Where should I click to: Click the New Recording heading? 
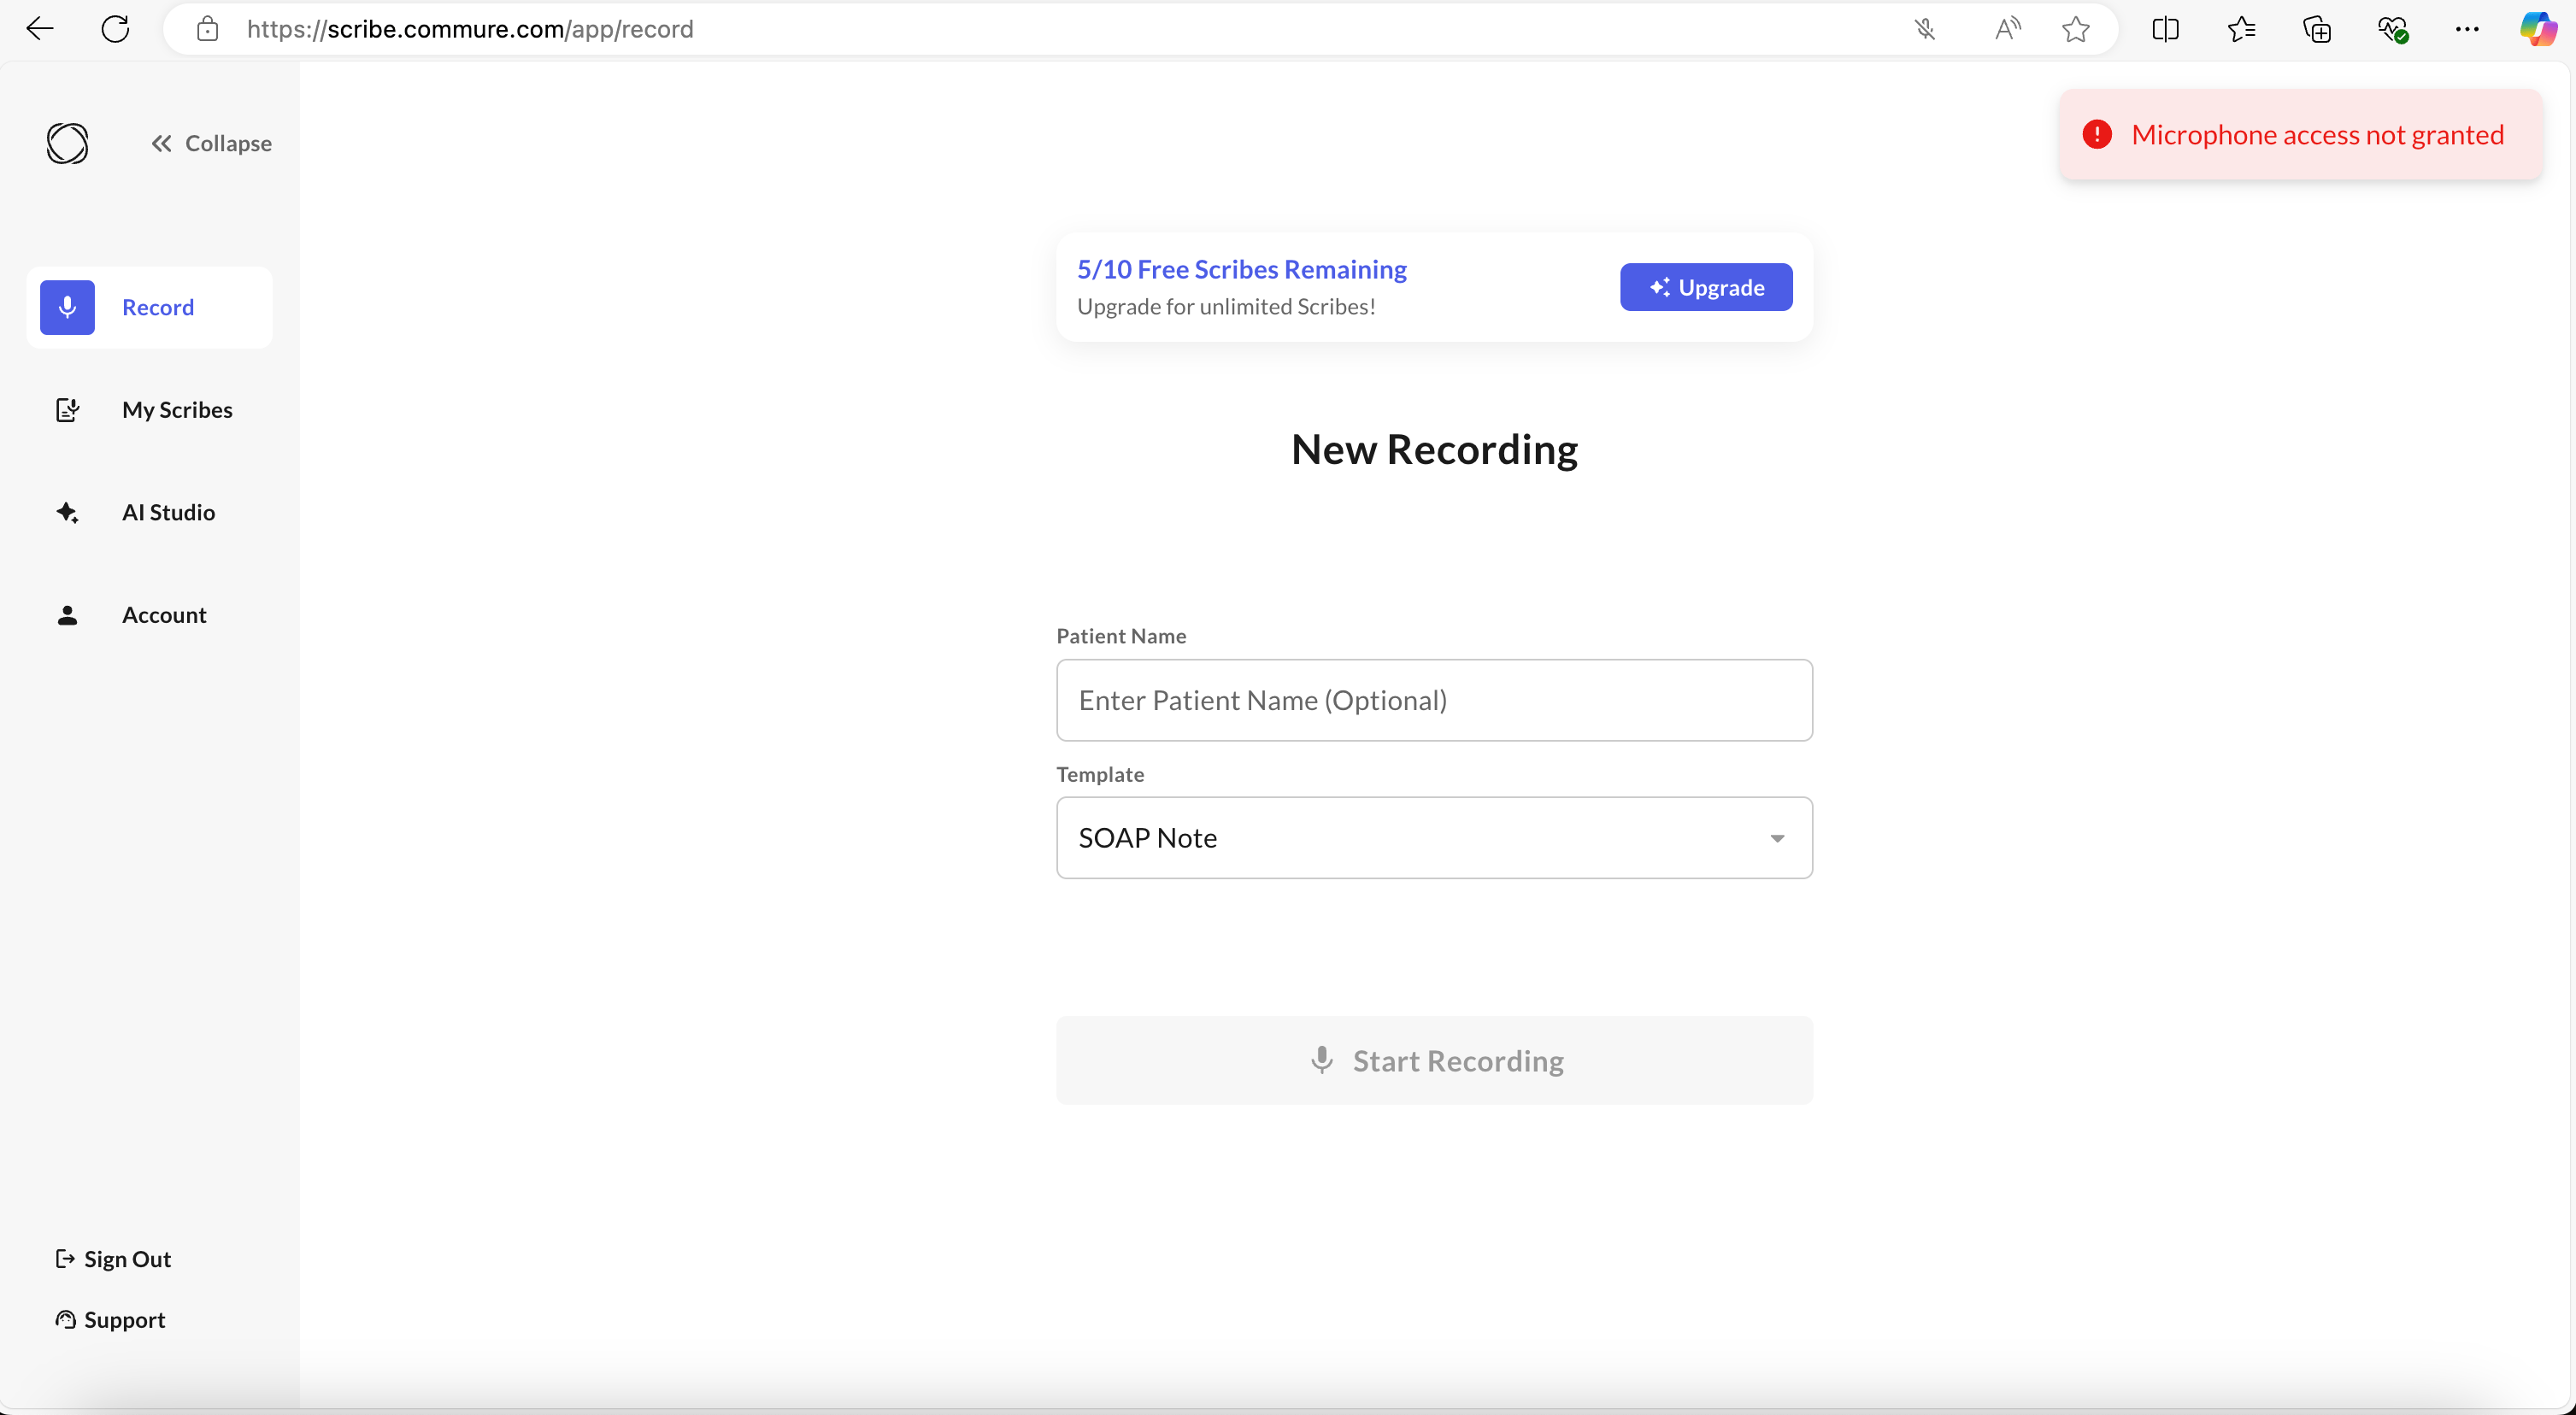(x=1434, y=449)
